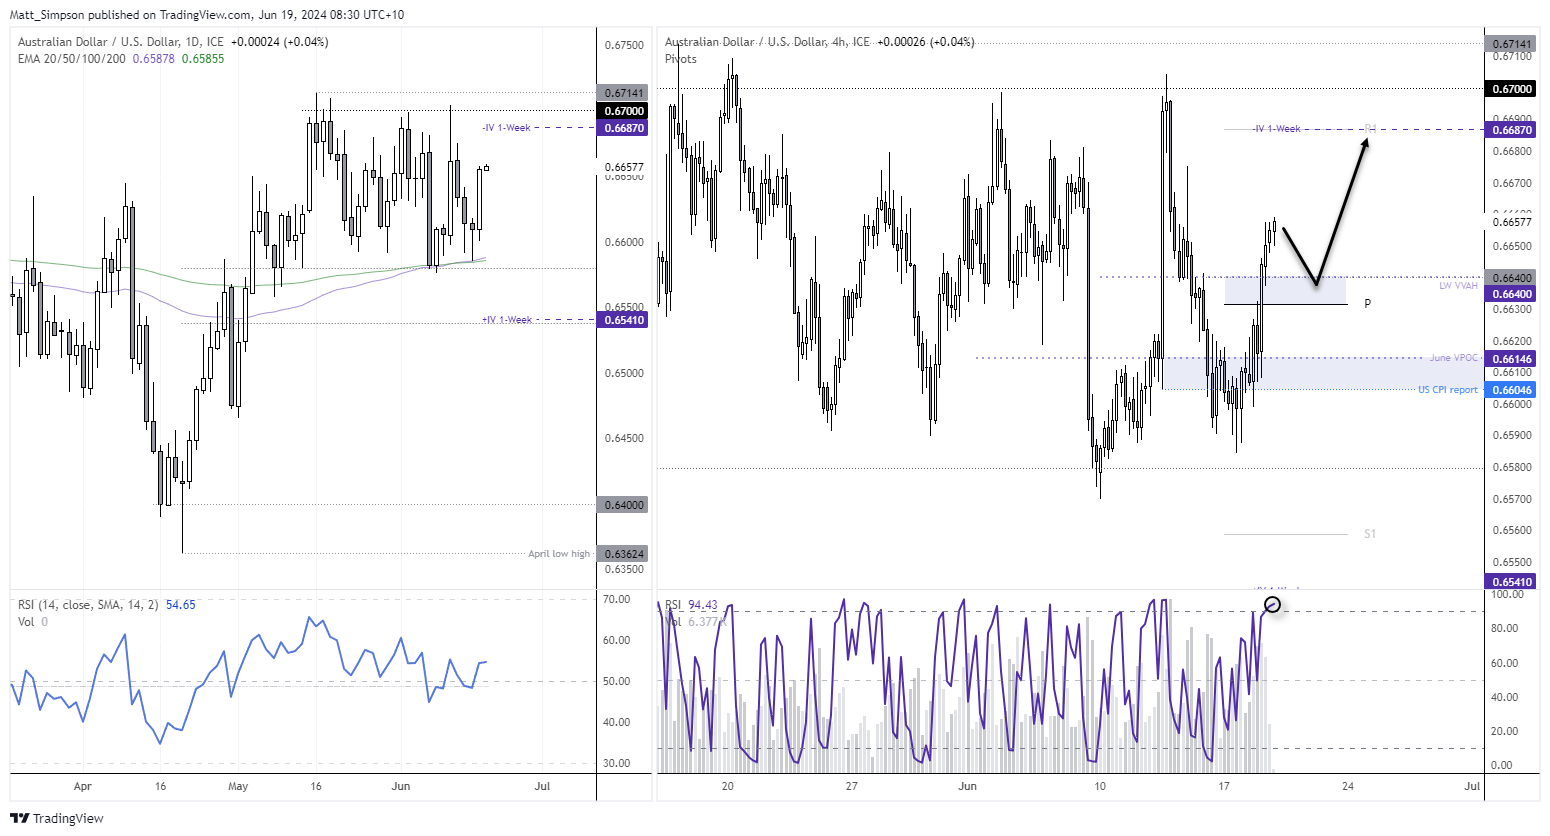This screenshot has height=836, width=1550.
Task: Click the 27 date on 4h time axis
Action: click(x=851, y=786)
